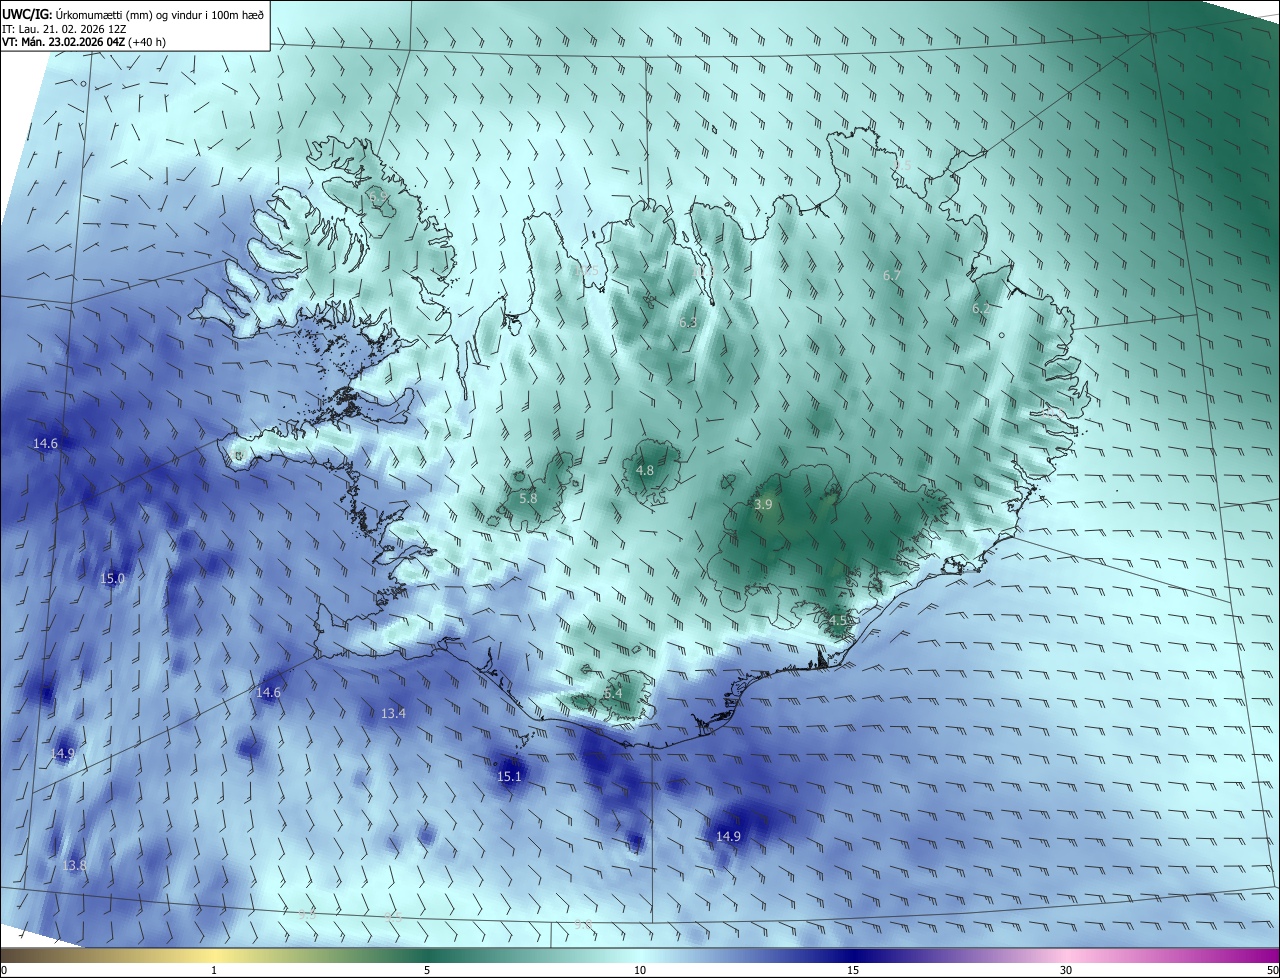The width and height of the screenshot is (1280, 978).
Task: Click the colorbar tick label 0
Action: 4,971
